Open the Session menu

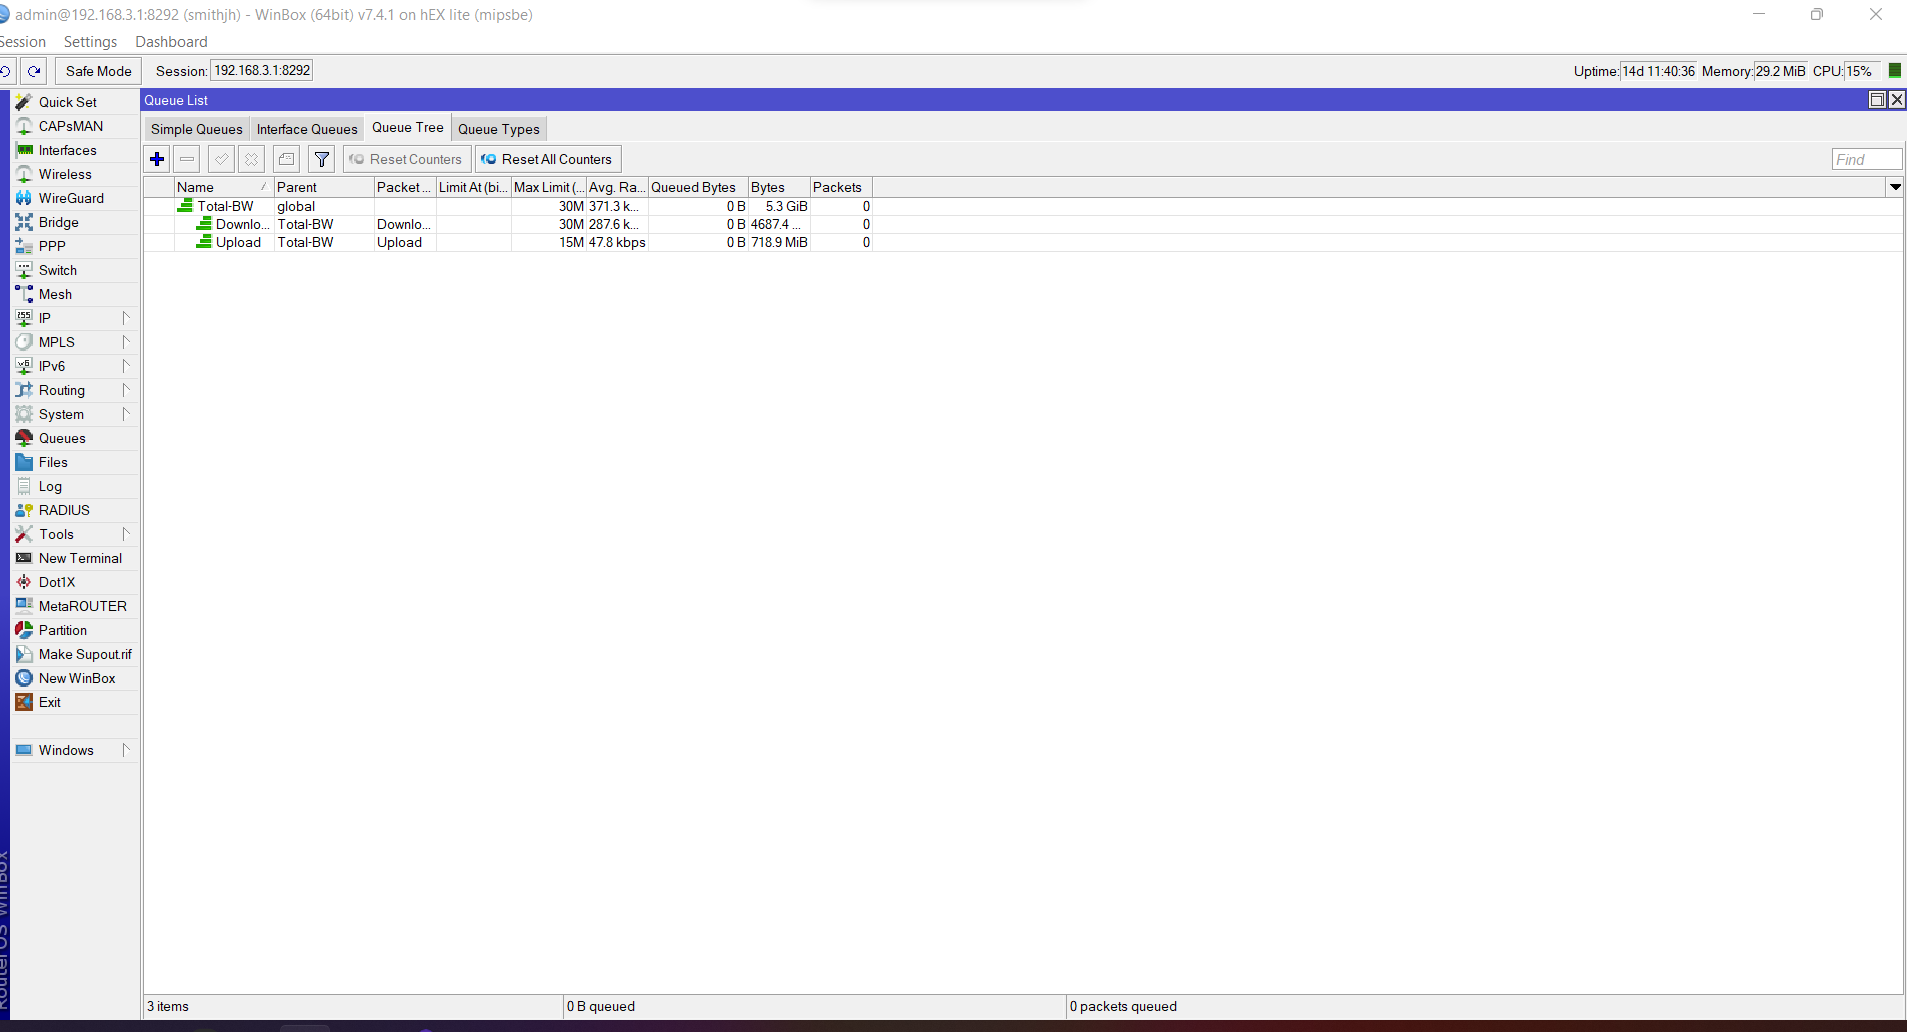23,42
